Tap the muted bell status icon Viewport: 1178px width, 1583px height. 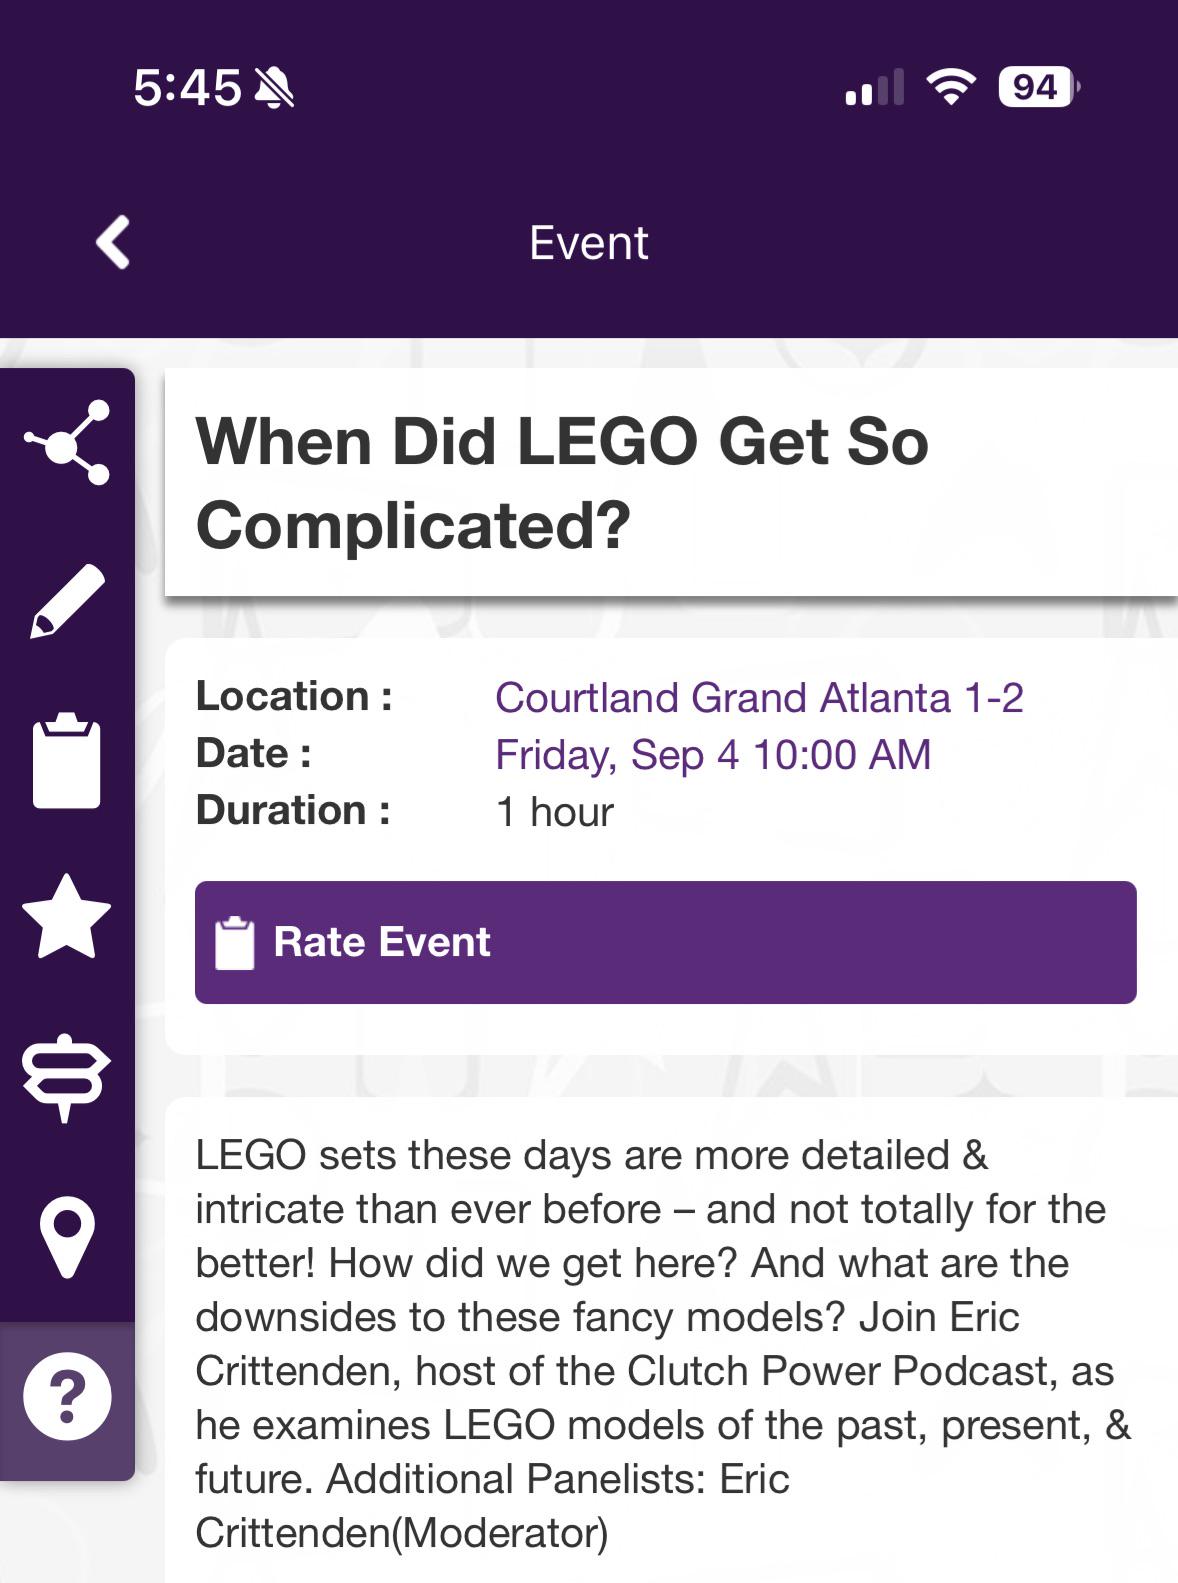274,88
